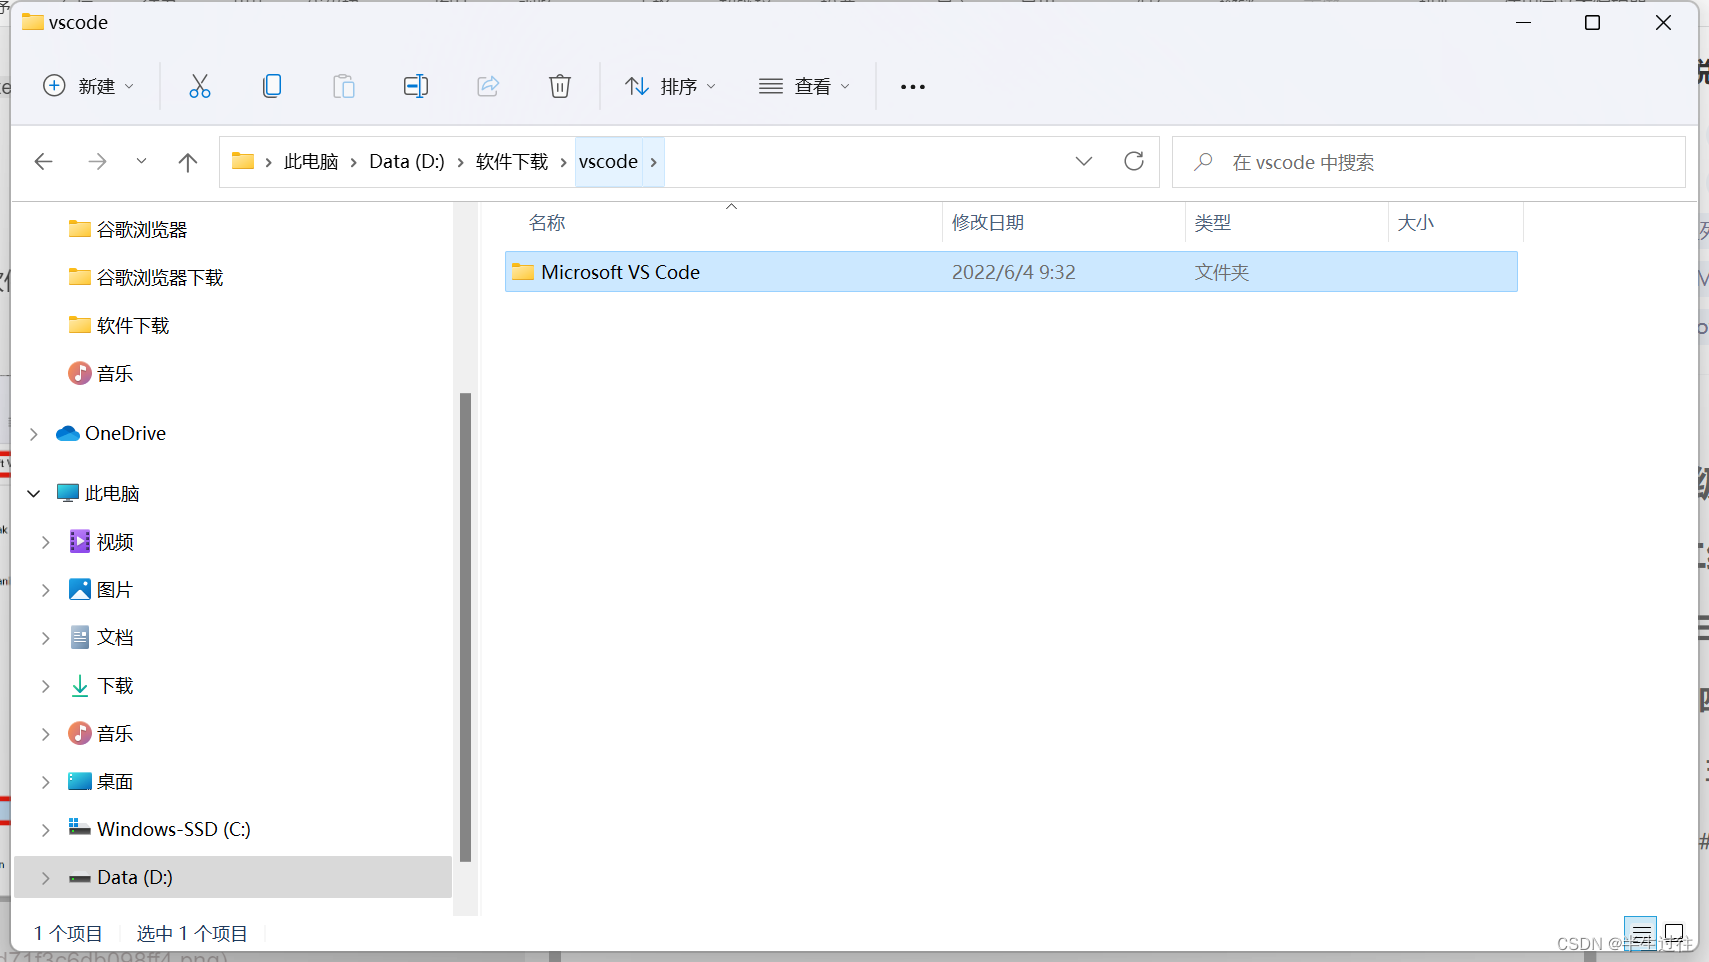Click the Share icon in toolbar
Screen dimensions: 1709x962
(x=488, y=87)
